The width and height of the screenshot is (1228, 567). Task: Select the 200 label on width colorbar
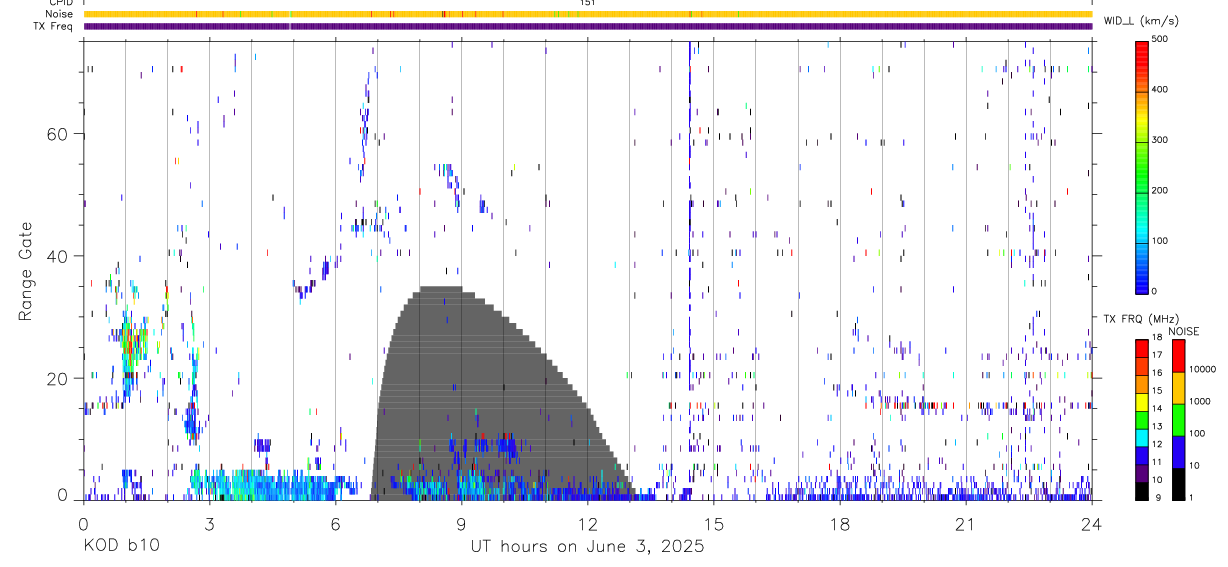[x=1161, y=190]
